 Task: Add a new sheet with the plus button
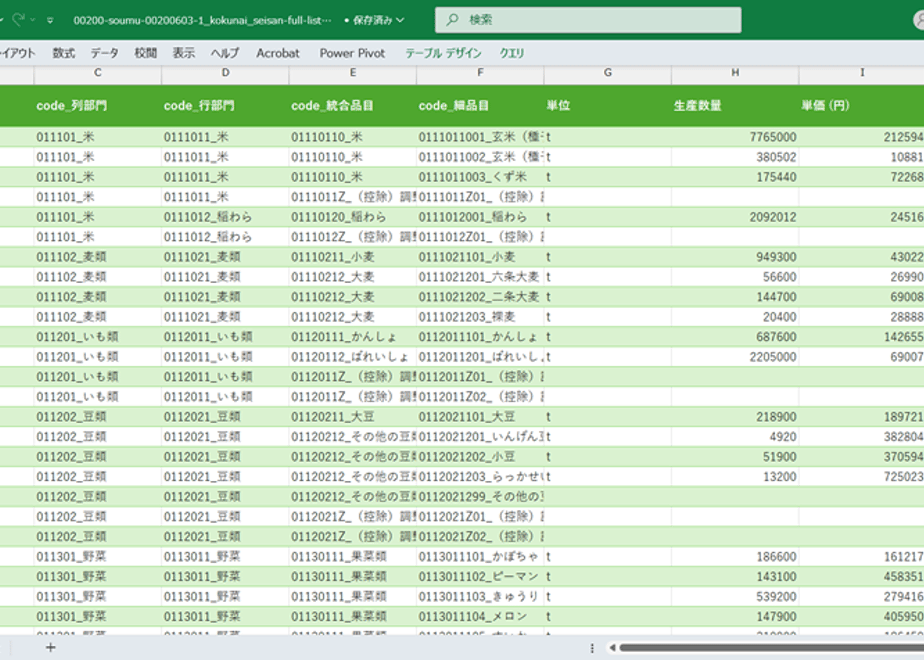pos(51,647)
